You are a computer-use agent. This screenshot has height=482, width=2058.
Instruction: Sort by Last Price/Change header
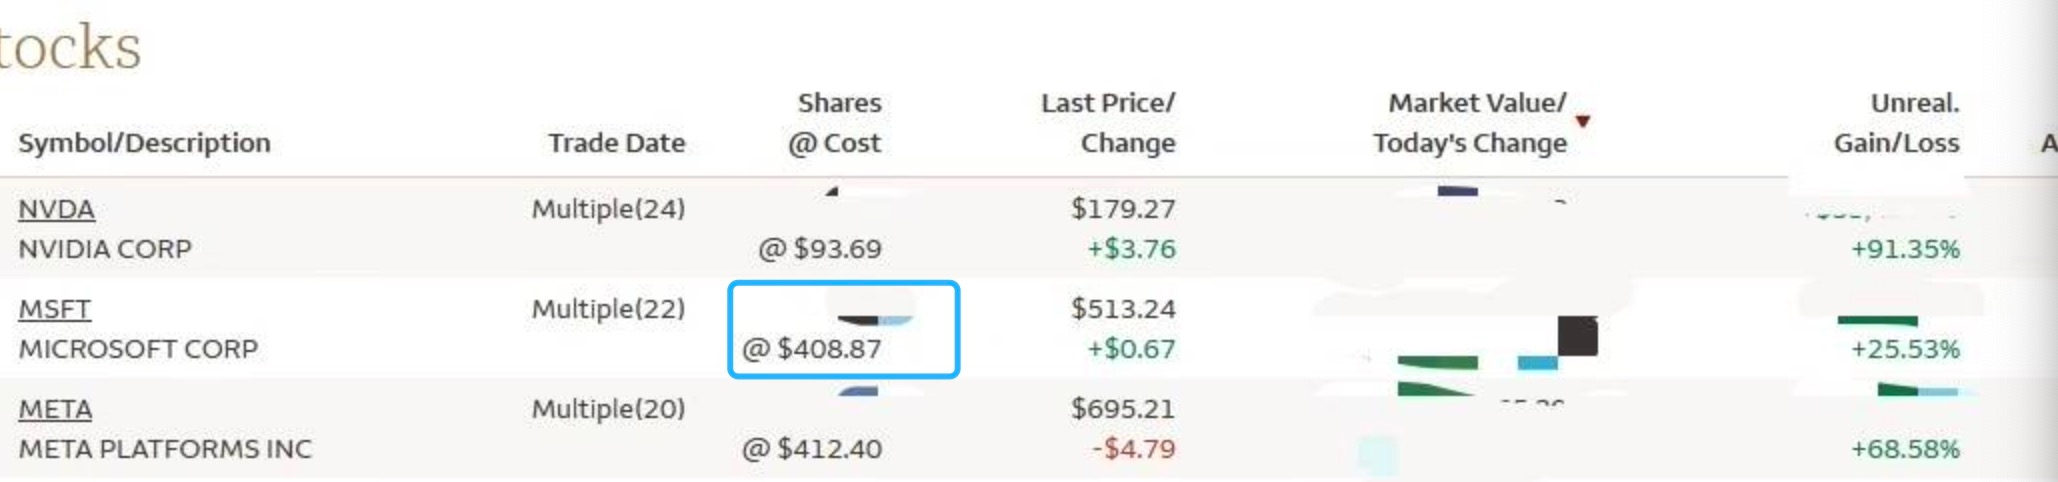click(1108, 123)
